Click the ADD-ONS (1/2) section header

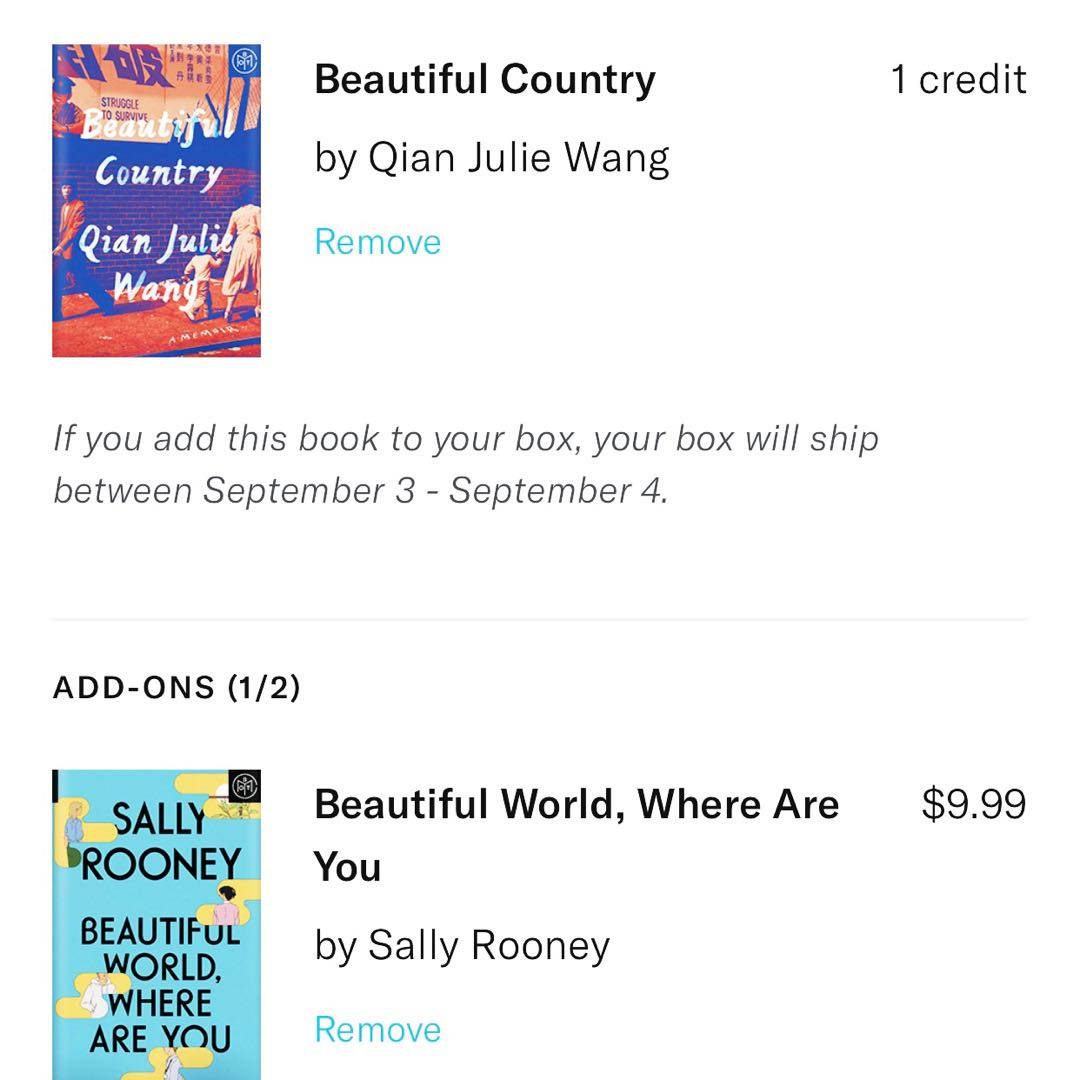coord(176,688)
